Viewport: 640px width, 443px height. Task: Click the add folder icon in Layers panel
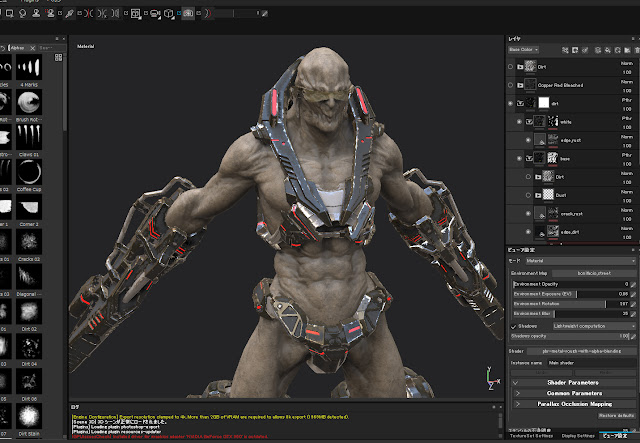coord(627,50)
